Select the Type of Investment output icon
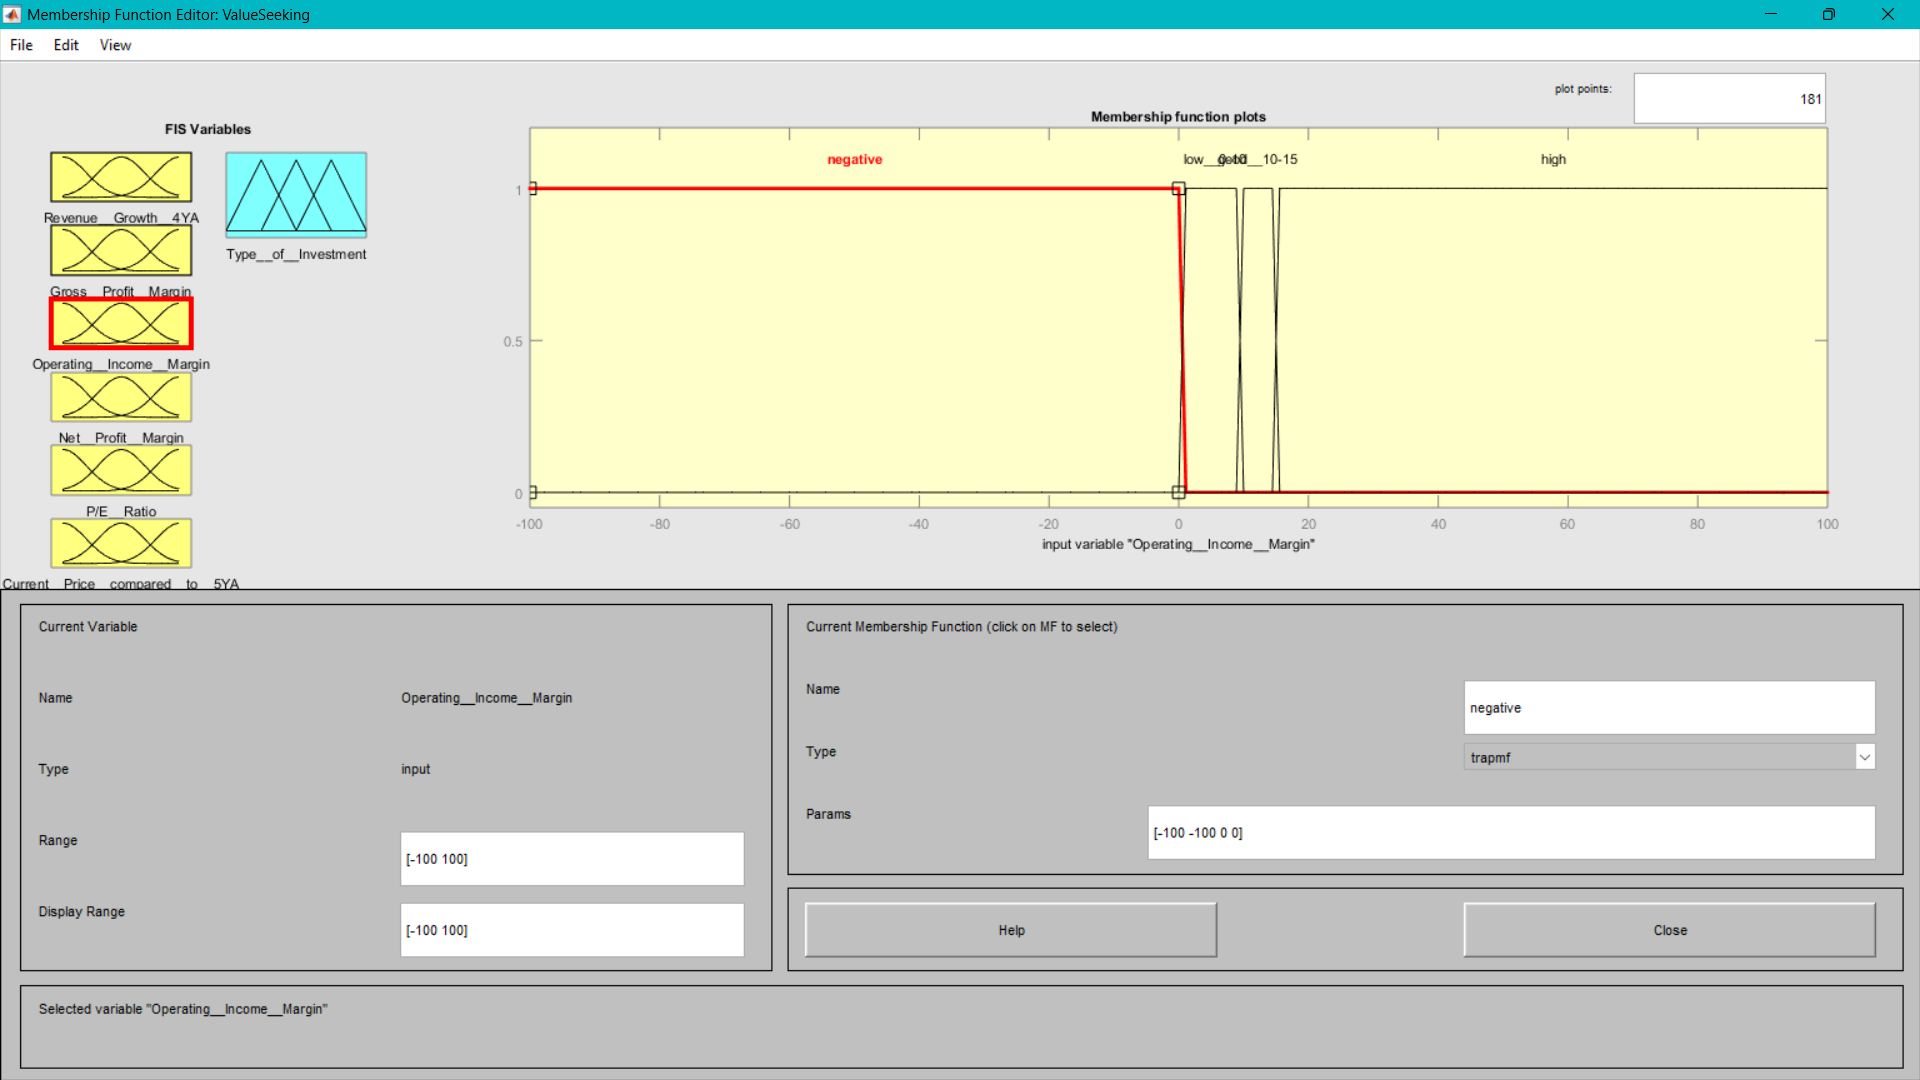 click(x=296, y=194)
